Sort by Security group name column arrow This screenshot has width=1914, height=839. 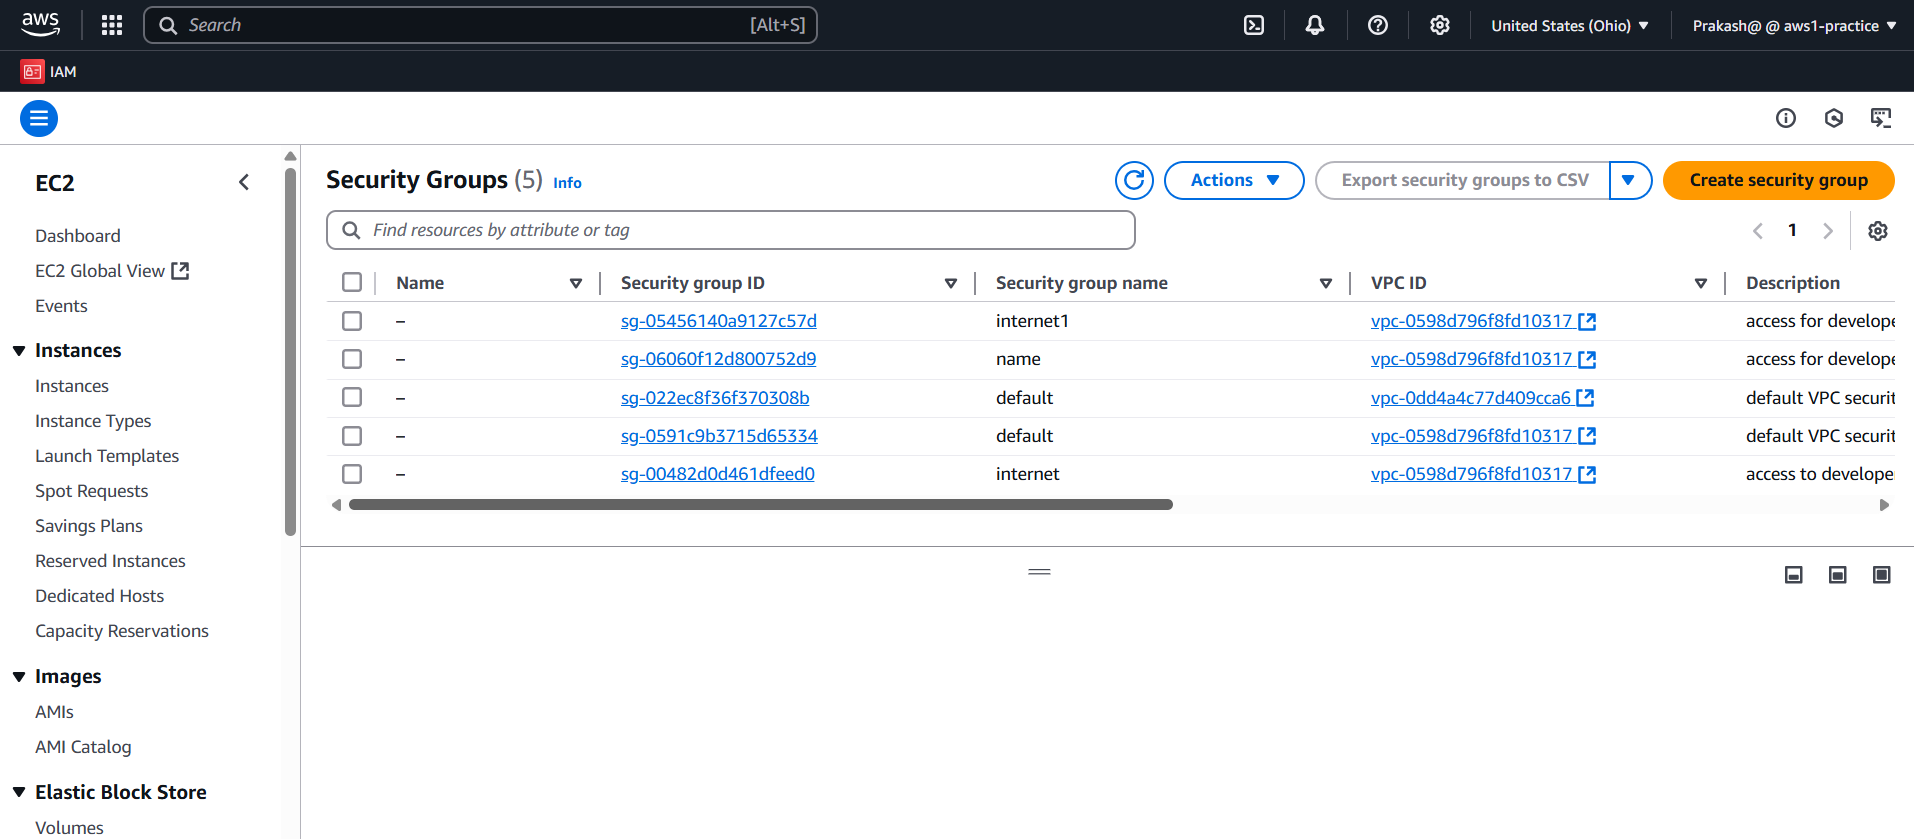pos(1326,283)
